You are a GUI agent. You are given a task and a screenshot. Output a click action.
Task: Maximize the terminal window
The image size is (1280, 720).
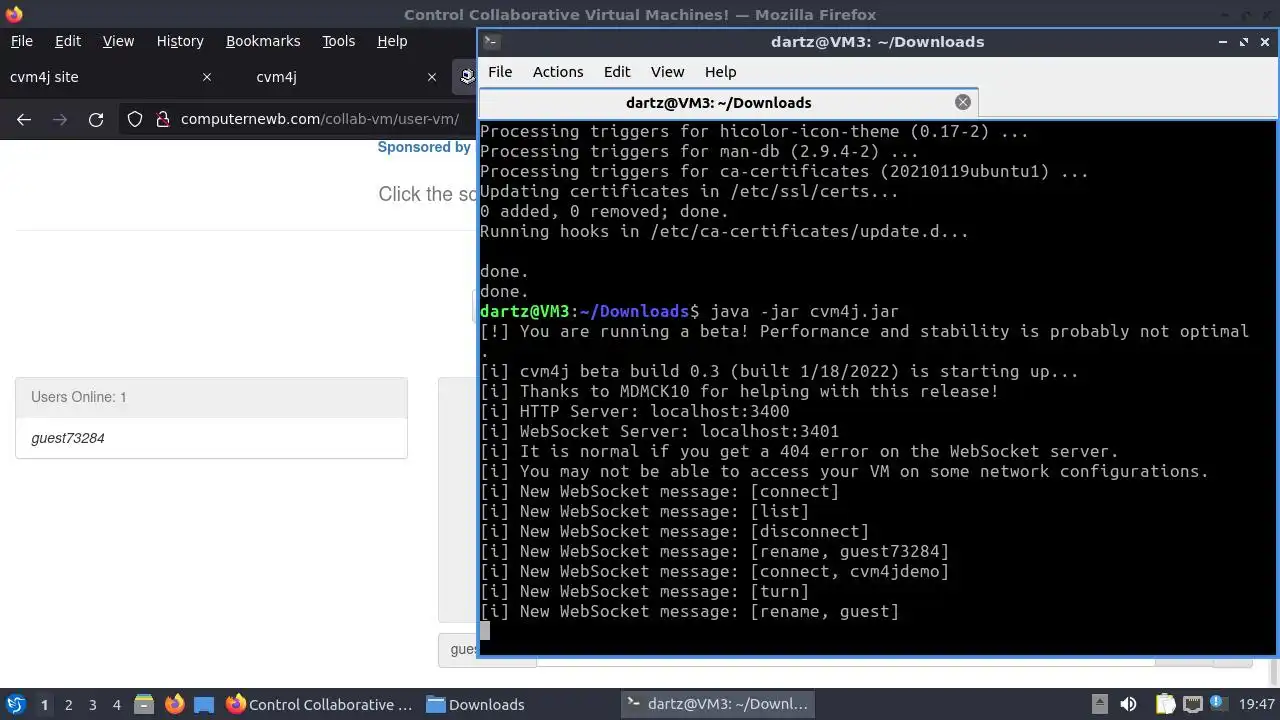click(1244, 42)
